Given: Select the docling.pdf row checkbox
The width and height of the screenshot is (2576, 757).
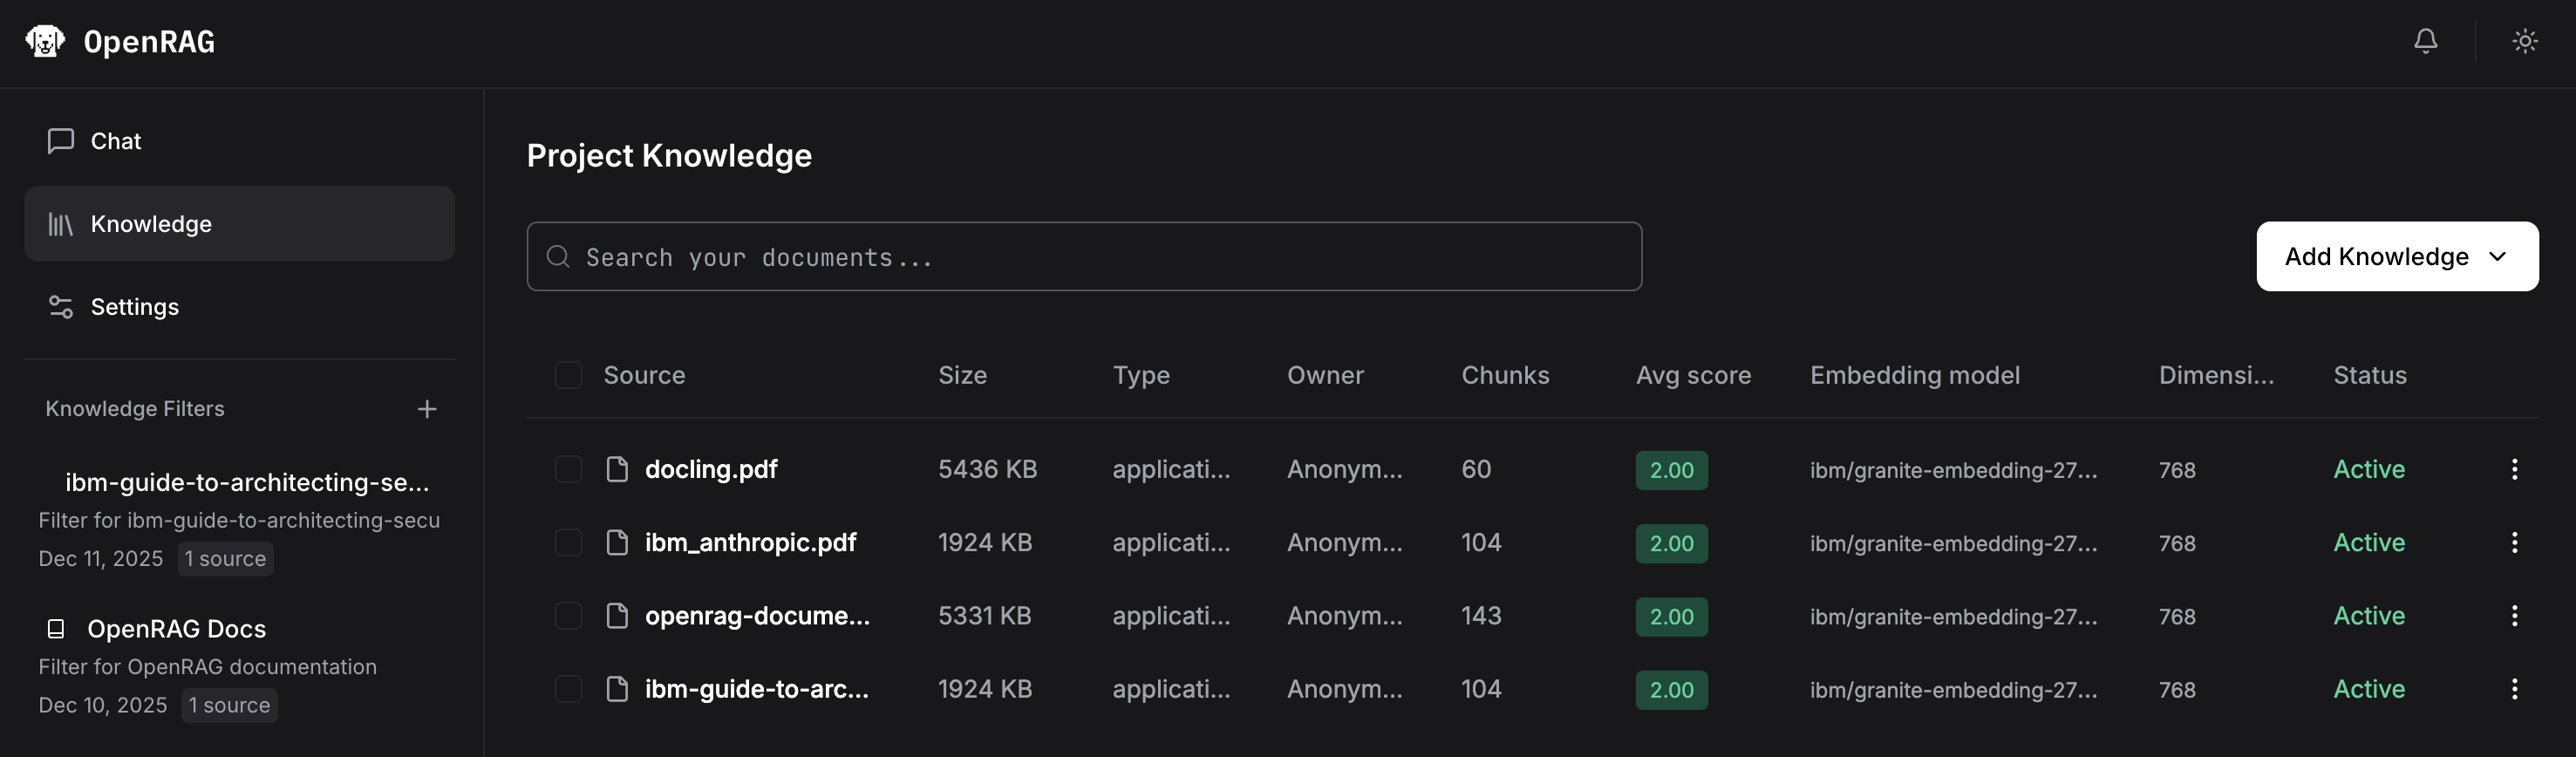Looking at the screenshot, I should [568, 469].
